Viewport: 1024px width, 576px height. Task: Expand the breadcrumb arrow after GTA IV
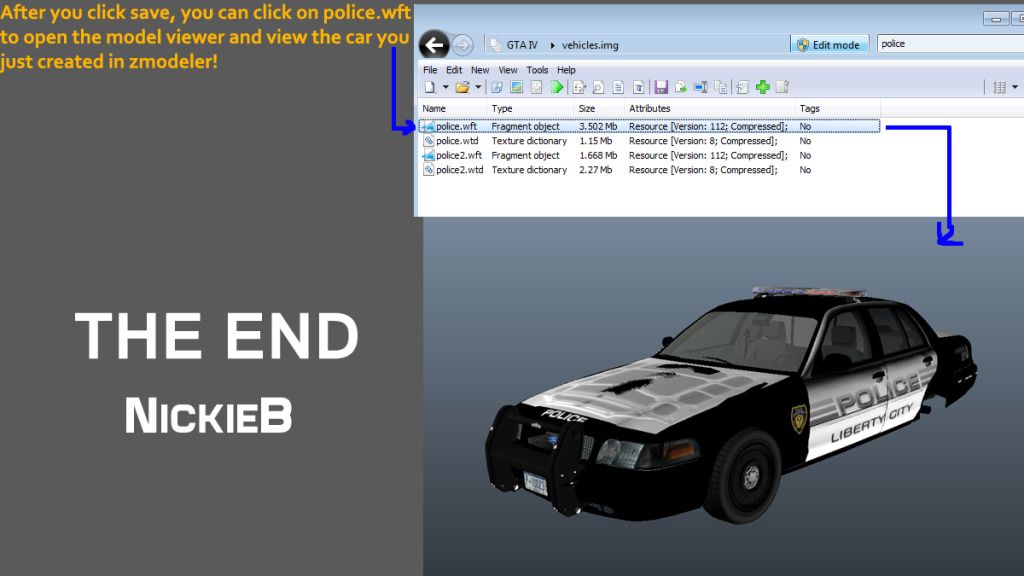[x=552, y=45]
